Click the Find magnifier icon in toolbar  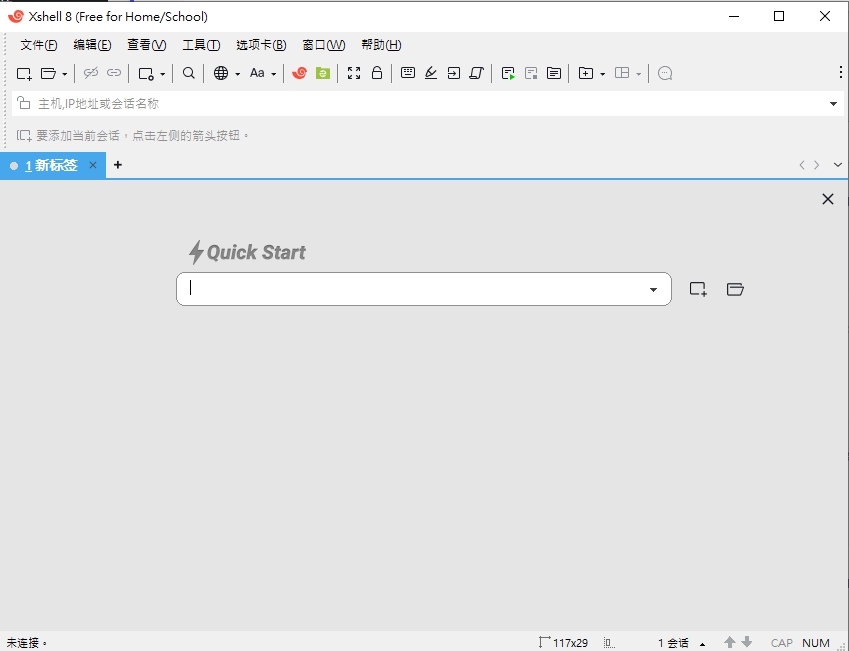pyautogui.click(x=189, y=73)
